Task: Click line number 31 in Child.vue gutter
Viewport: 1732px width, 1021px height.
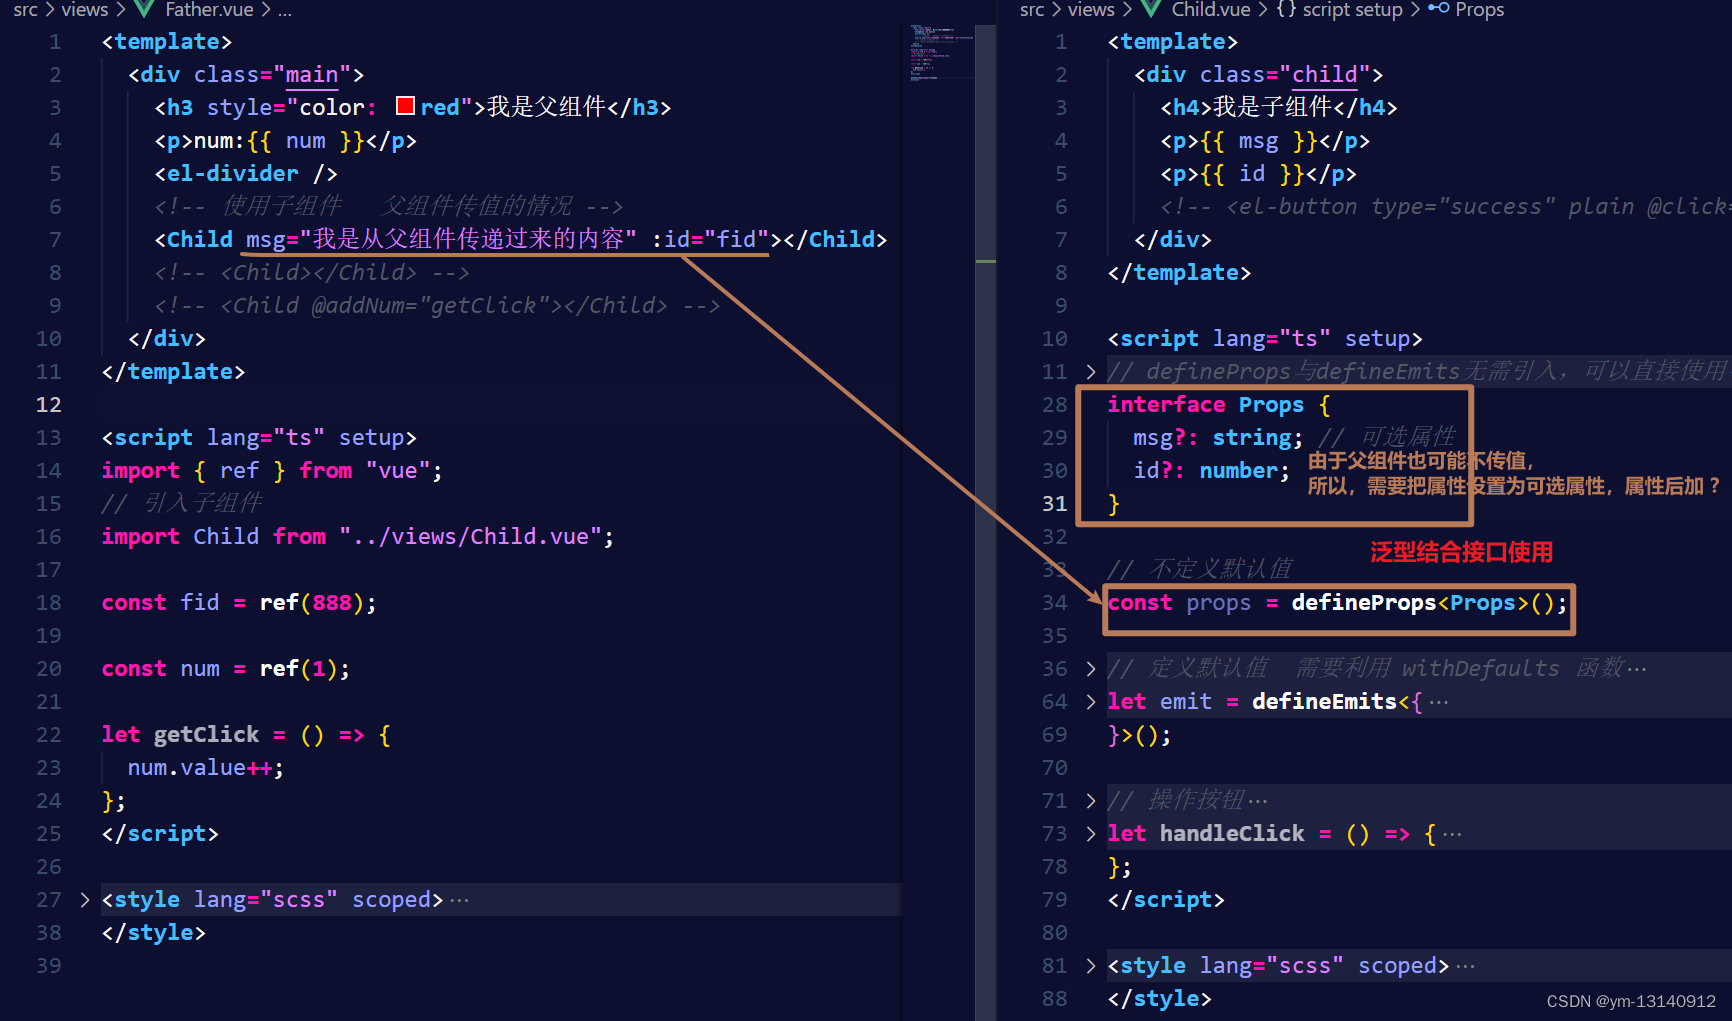Action: click(1055, 504)
